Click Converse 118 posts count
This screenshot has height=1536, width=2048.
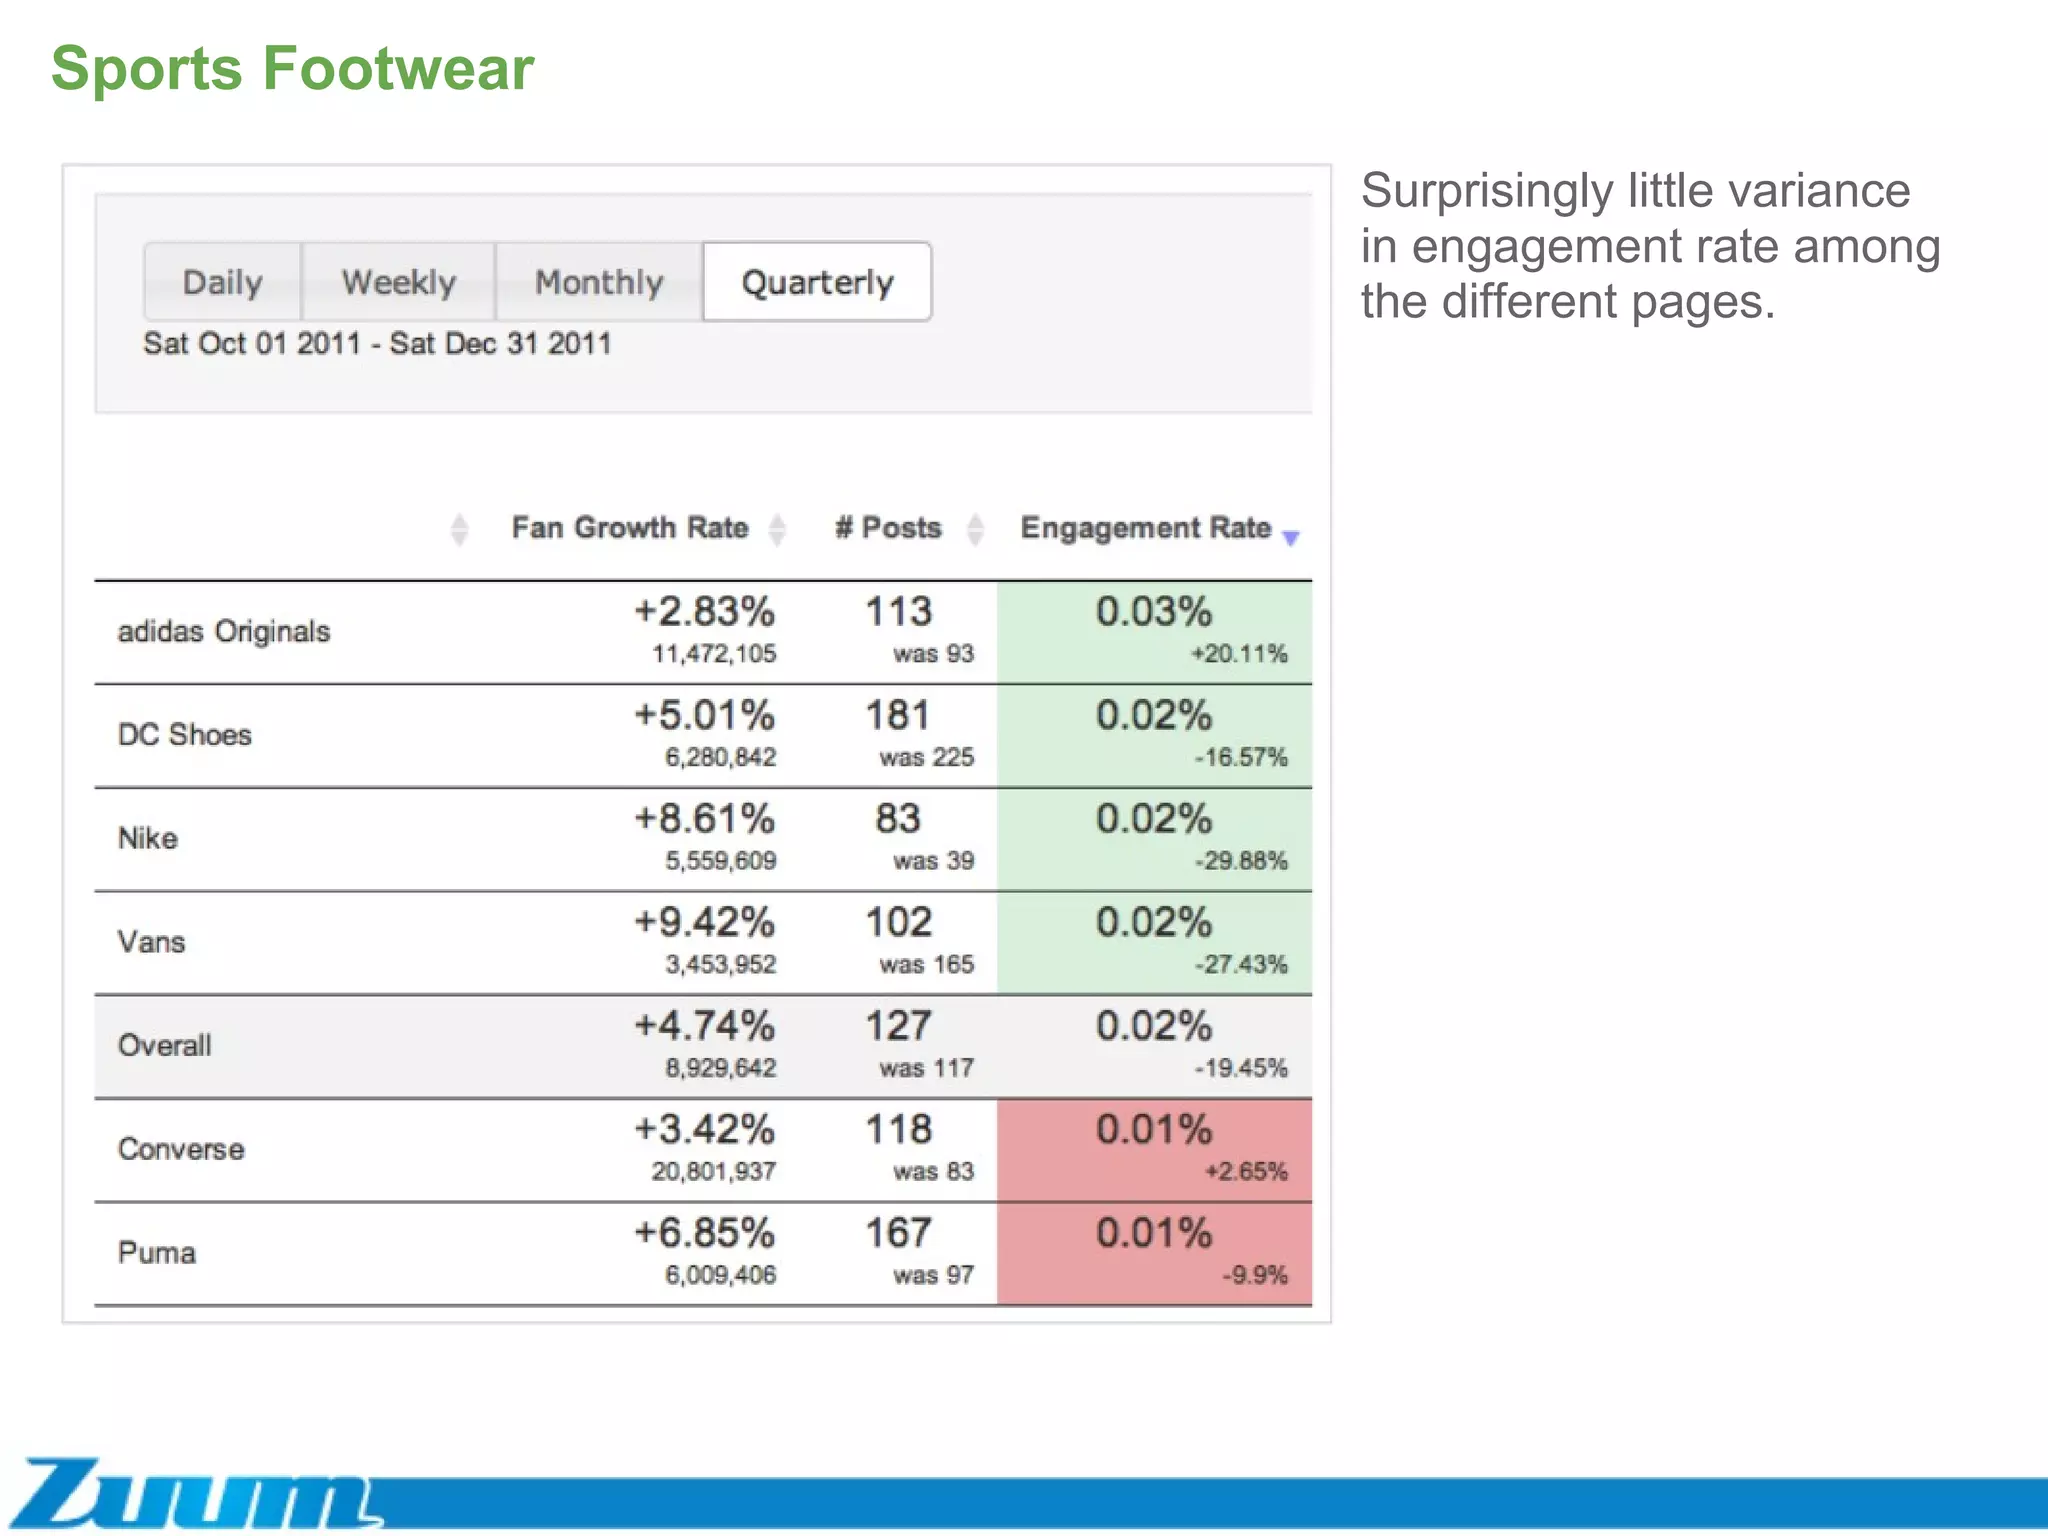899,1129
